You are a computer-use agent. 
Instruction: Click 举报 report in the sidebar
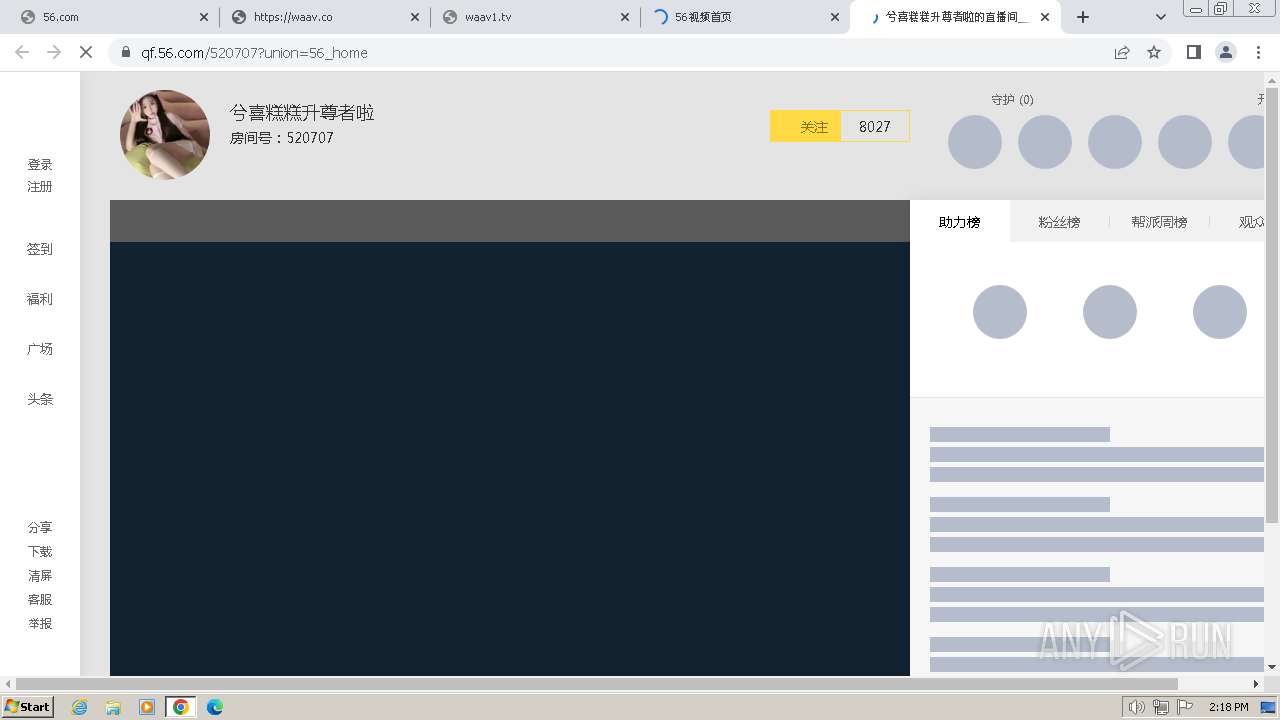point(40,624)
